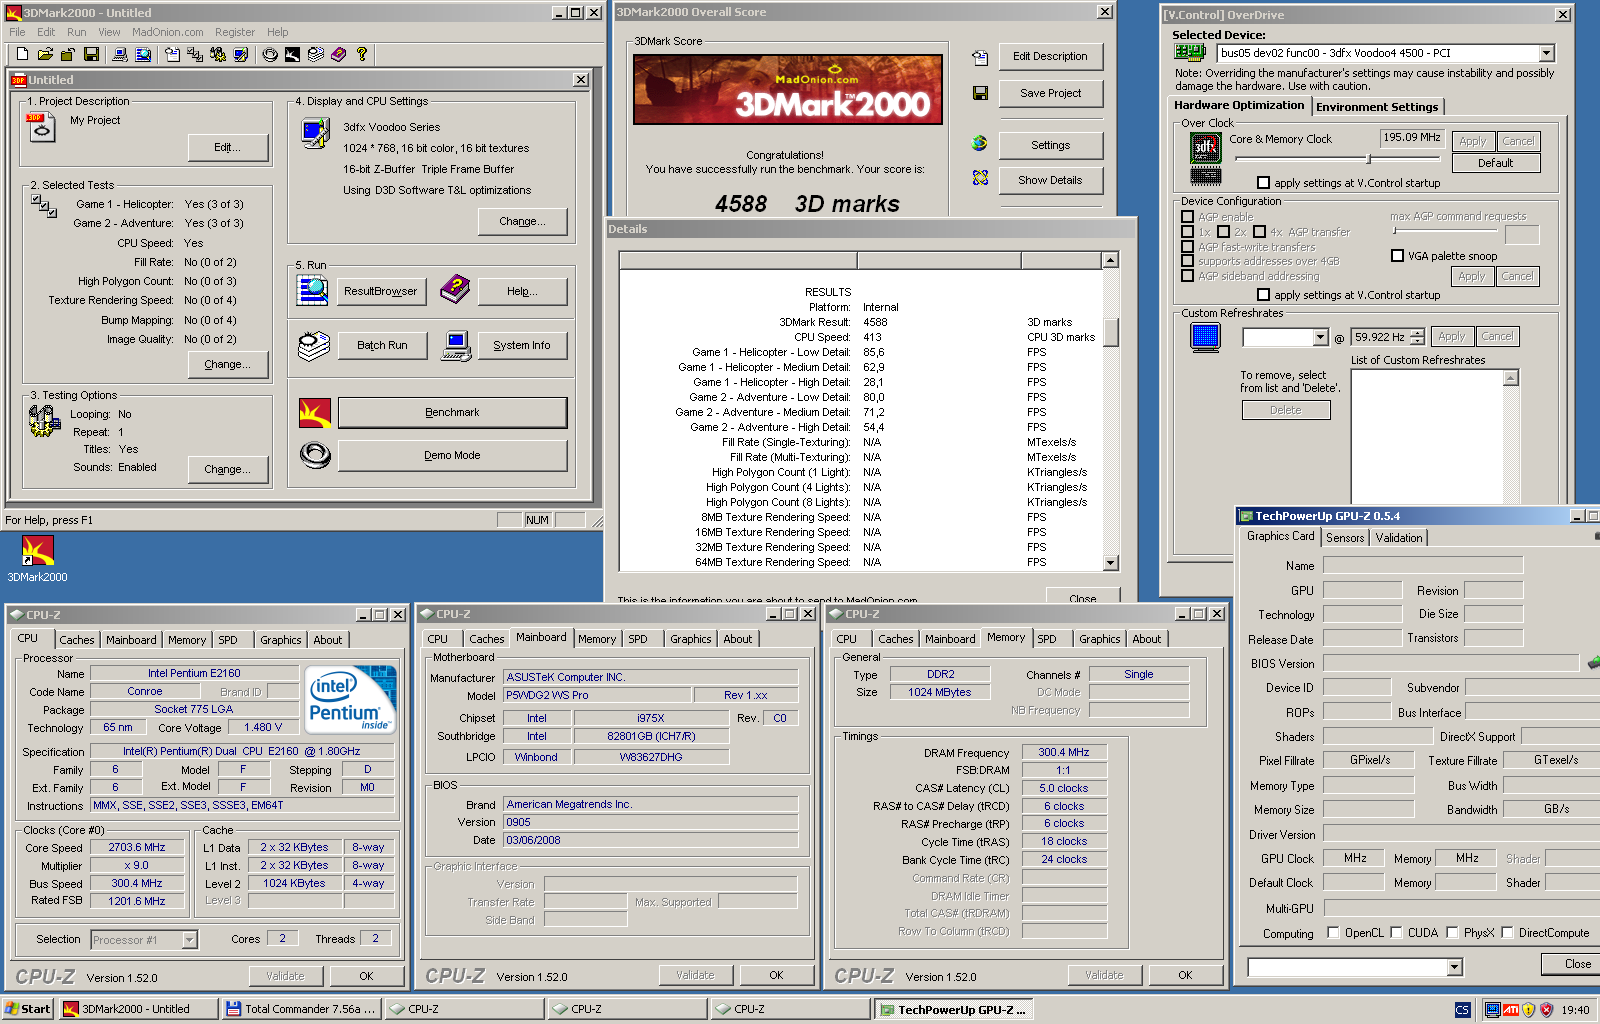This screenshot has width=1600, height=1024.
Task: Click the Close project toolbar icon
Action: tap(68, 54)
